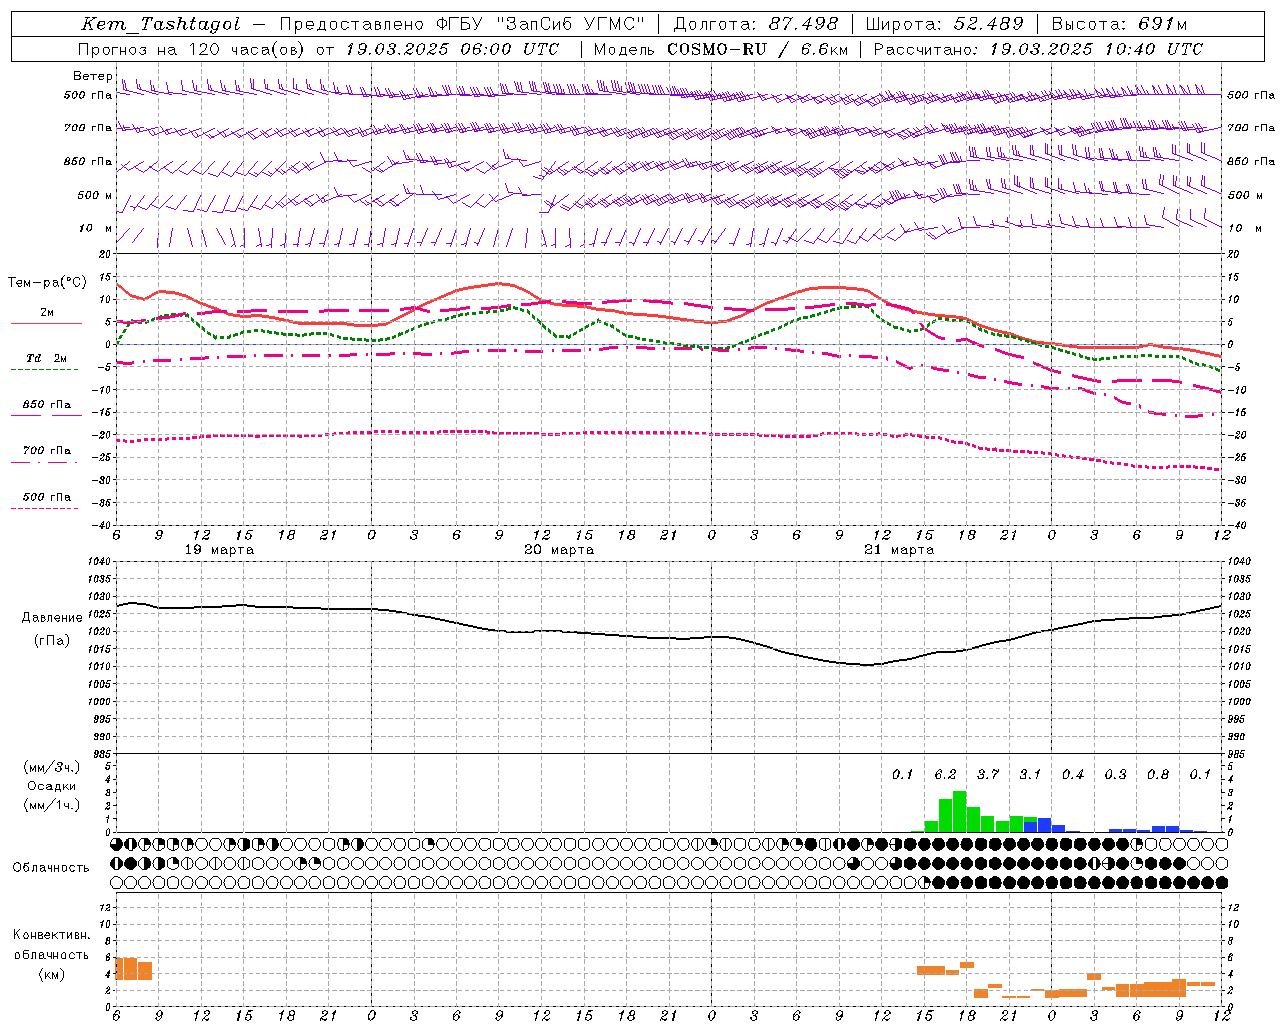Select the 850 гПа temperature legend label

(x=47, y=405)
